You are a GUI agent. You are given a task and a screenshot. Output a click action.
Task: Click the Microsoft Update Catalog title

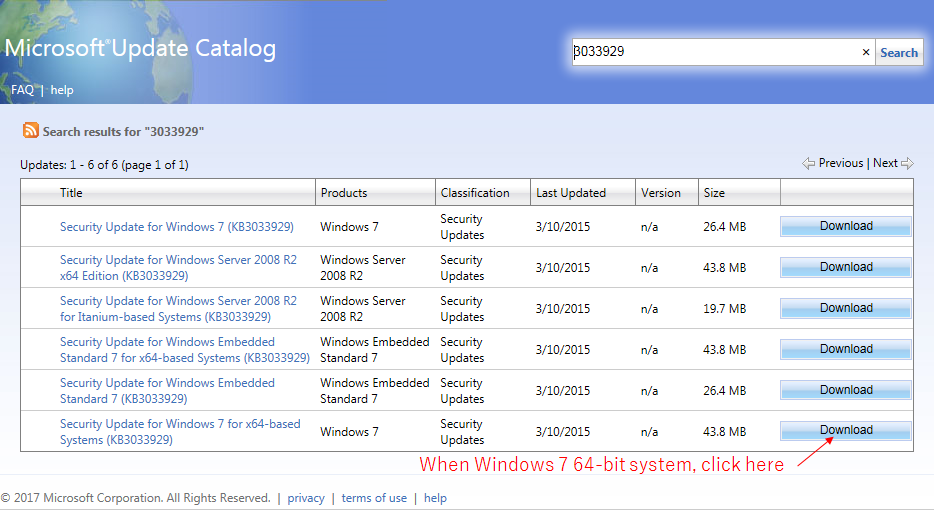coord(141,49)
